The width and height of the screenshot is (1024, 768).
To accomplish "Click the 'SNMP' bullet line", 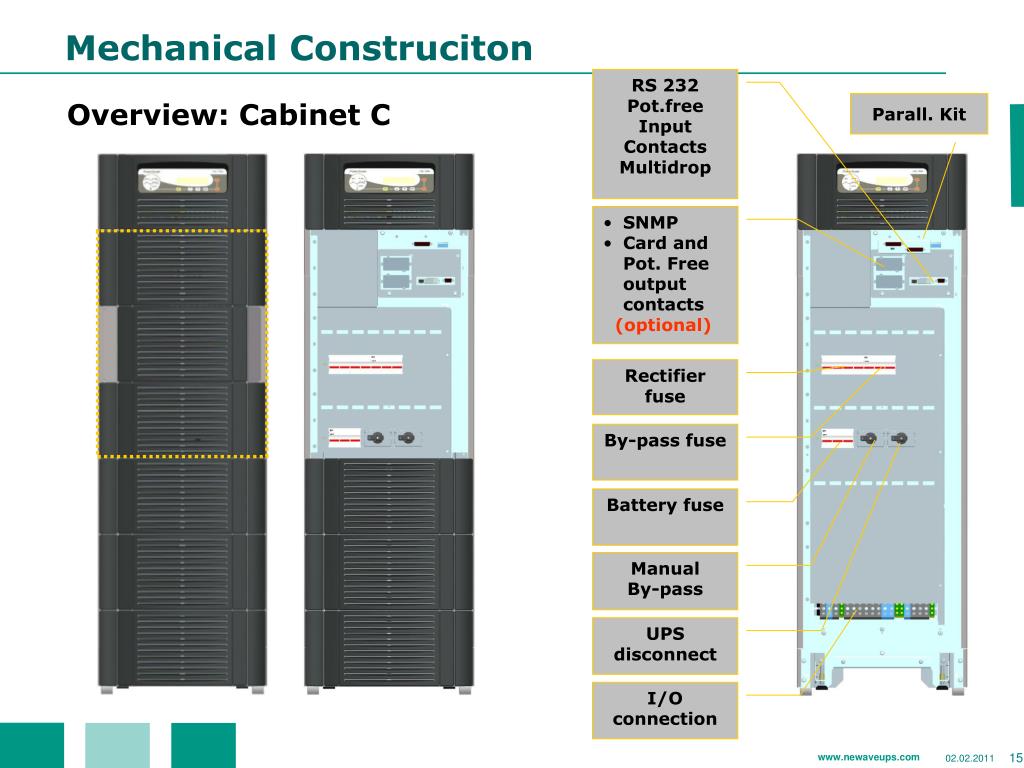I will 650,223.
